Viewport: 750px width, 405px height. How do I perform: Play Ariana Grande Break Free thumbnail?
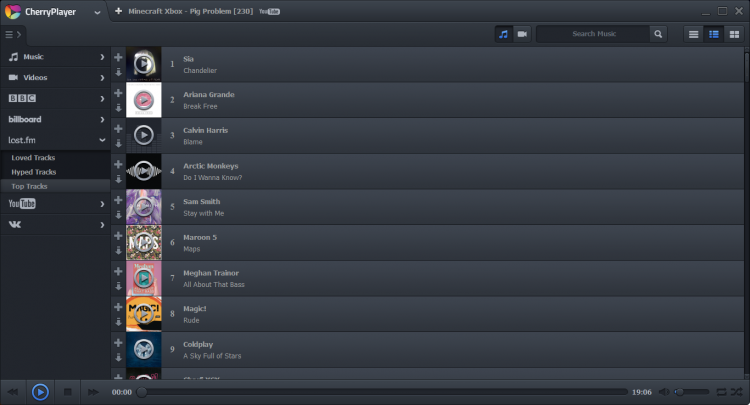click(x=143, y=100)
